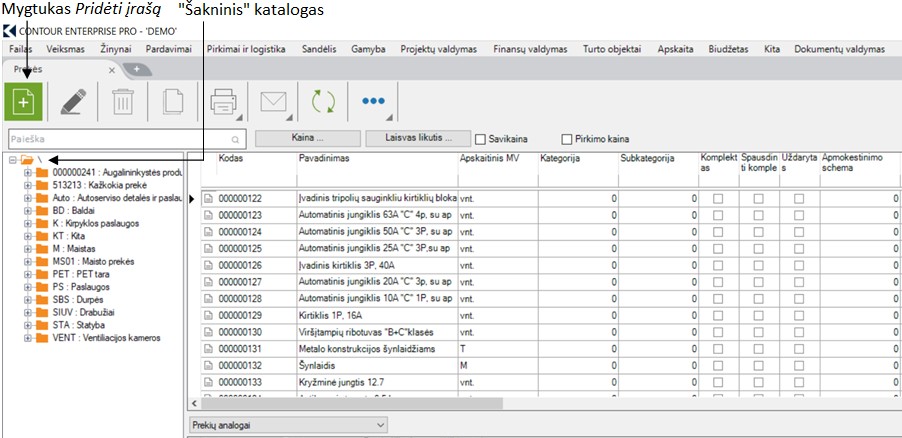Click the Laisvas likutis ... button
Viewport: 902px width, 438px height.
tap(418, 138)
